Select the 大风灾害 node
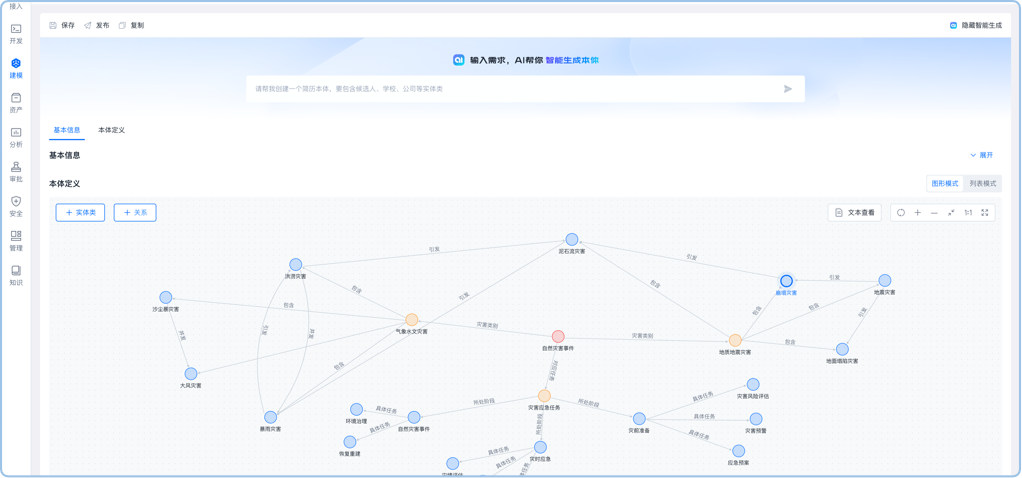The width and height of the screenshot is (1022, 478). (x=190, y=374)
